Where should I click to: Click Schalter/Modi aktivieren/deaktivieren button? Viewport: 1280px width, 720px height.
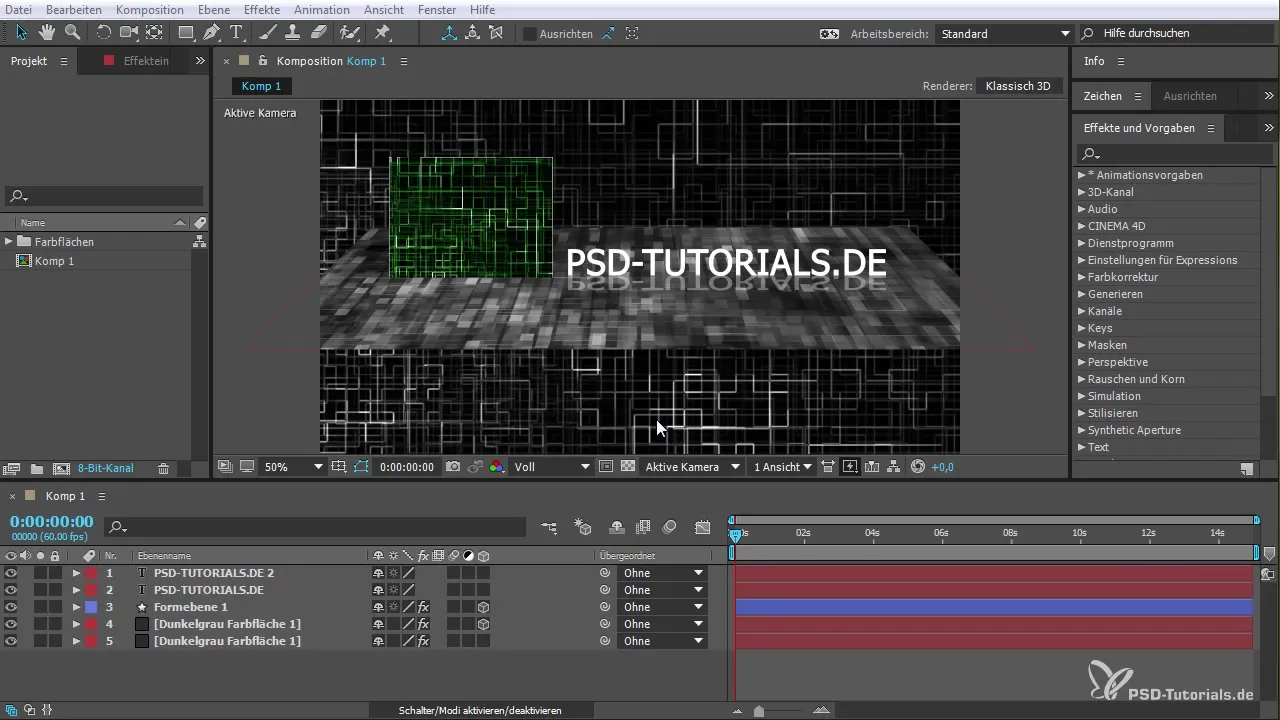click(480, 710)
